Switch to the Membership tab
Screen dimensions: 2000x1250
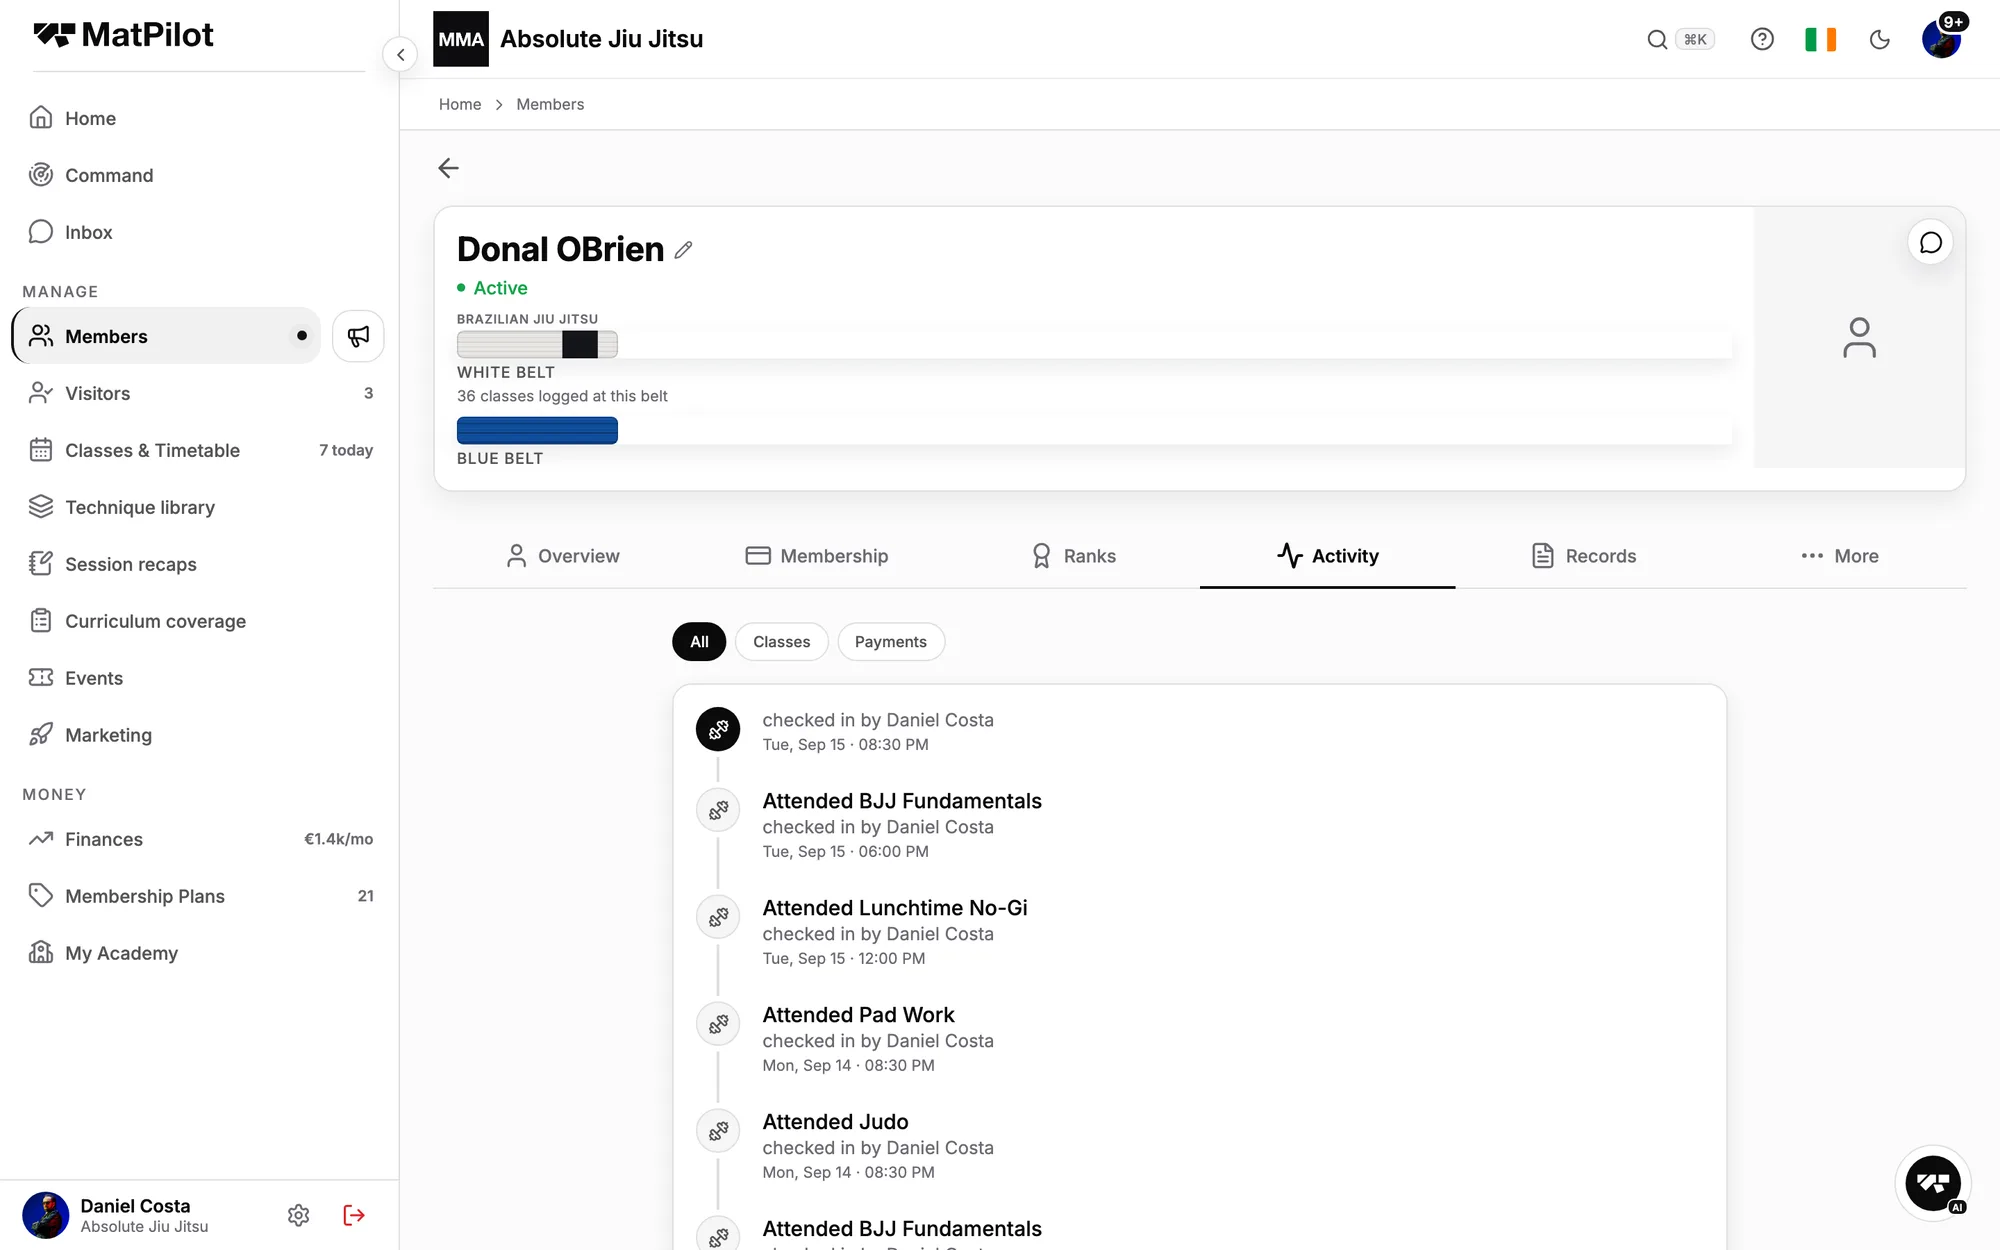[x=817, y=556]
